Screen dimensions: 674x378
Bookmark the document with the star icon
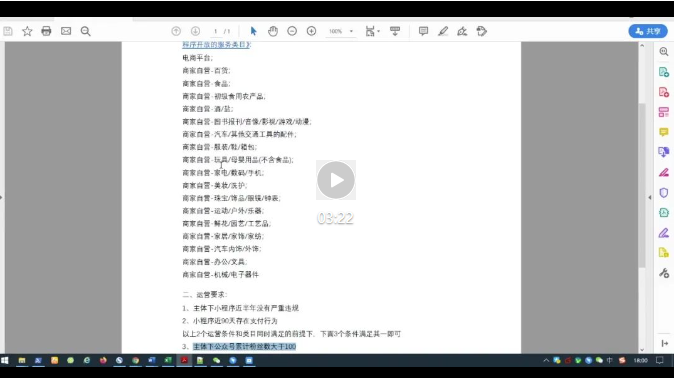click(x=27, y=31)
